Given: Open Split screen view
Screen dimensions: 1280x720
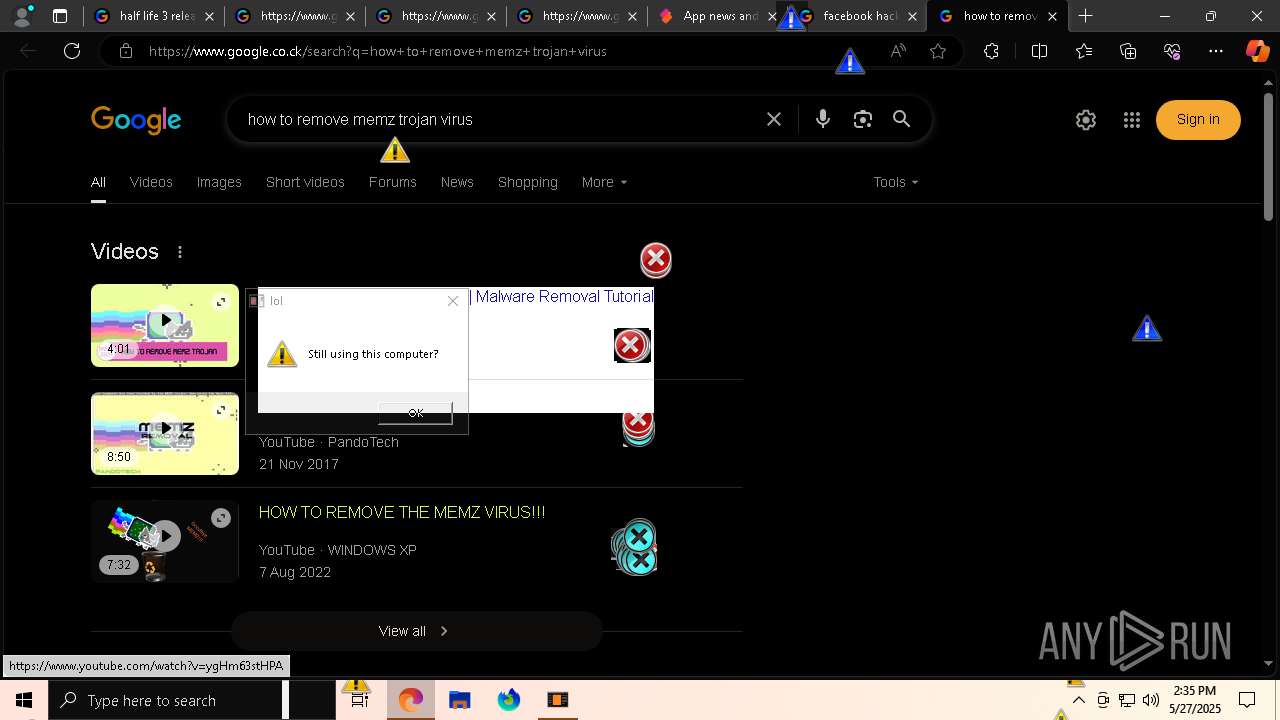Looking at the screenshot, I should tap(1039, 51).
